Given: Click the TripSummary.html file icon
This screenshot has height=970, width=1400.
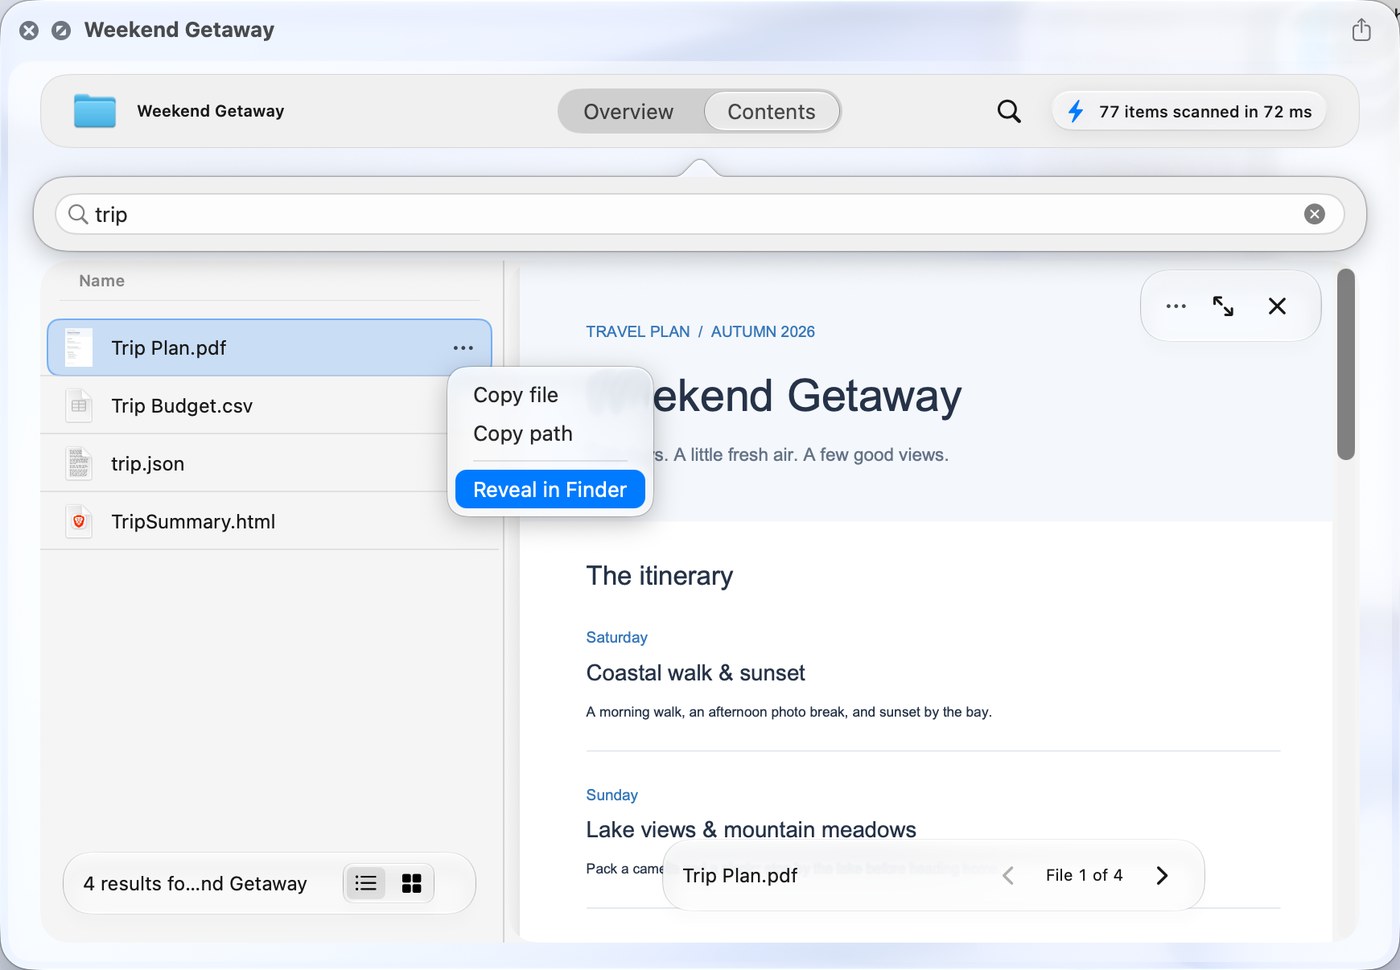Looking at the screenshot, I should click(79, 522).
